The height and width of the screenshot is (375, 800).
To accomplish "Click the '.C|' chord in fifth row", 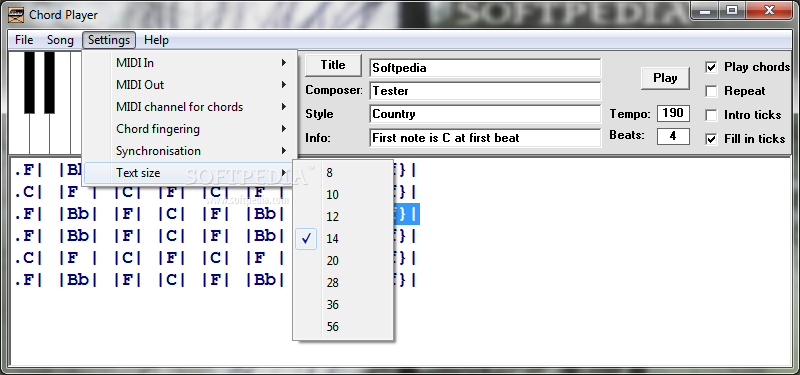I will 29,258.
